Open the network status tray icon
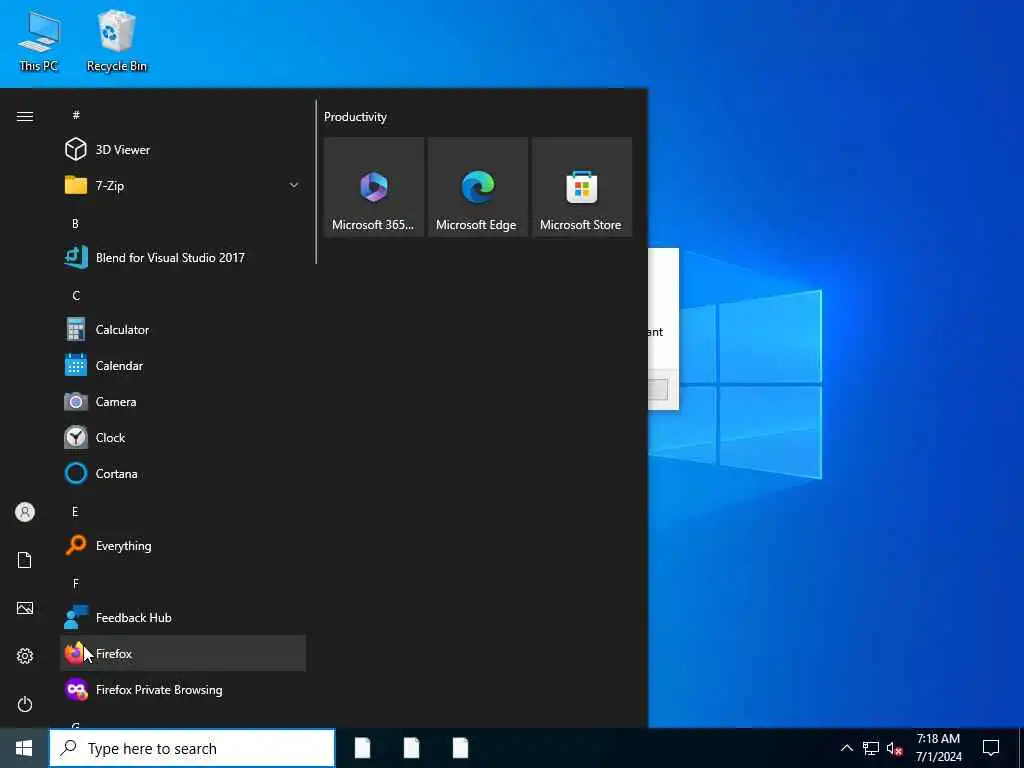Screen dimensions: 1024x768 coord(871,748)
